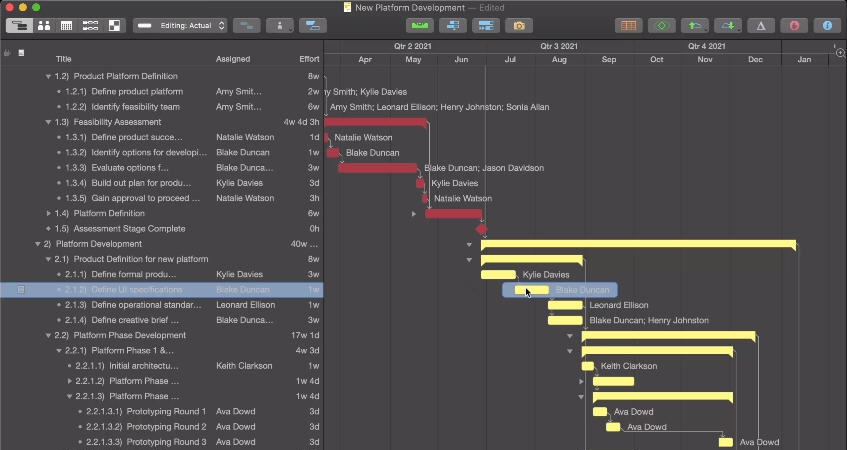This screenshot has width=847, height=450.
Task: Click the green up-arrow Publish button
Action: pyautogui.click(x=695, y=25)
